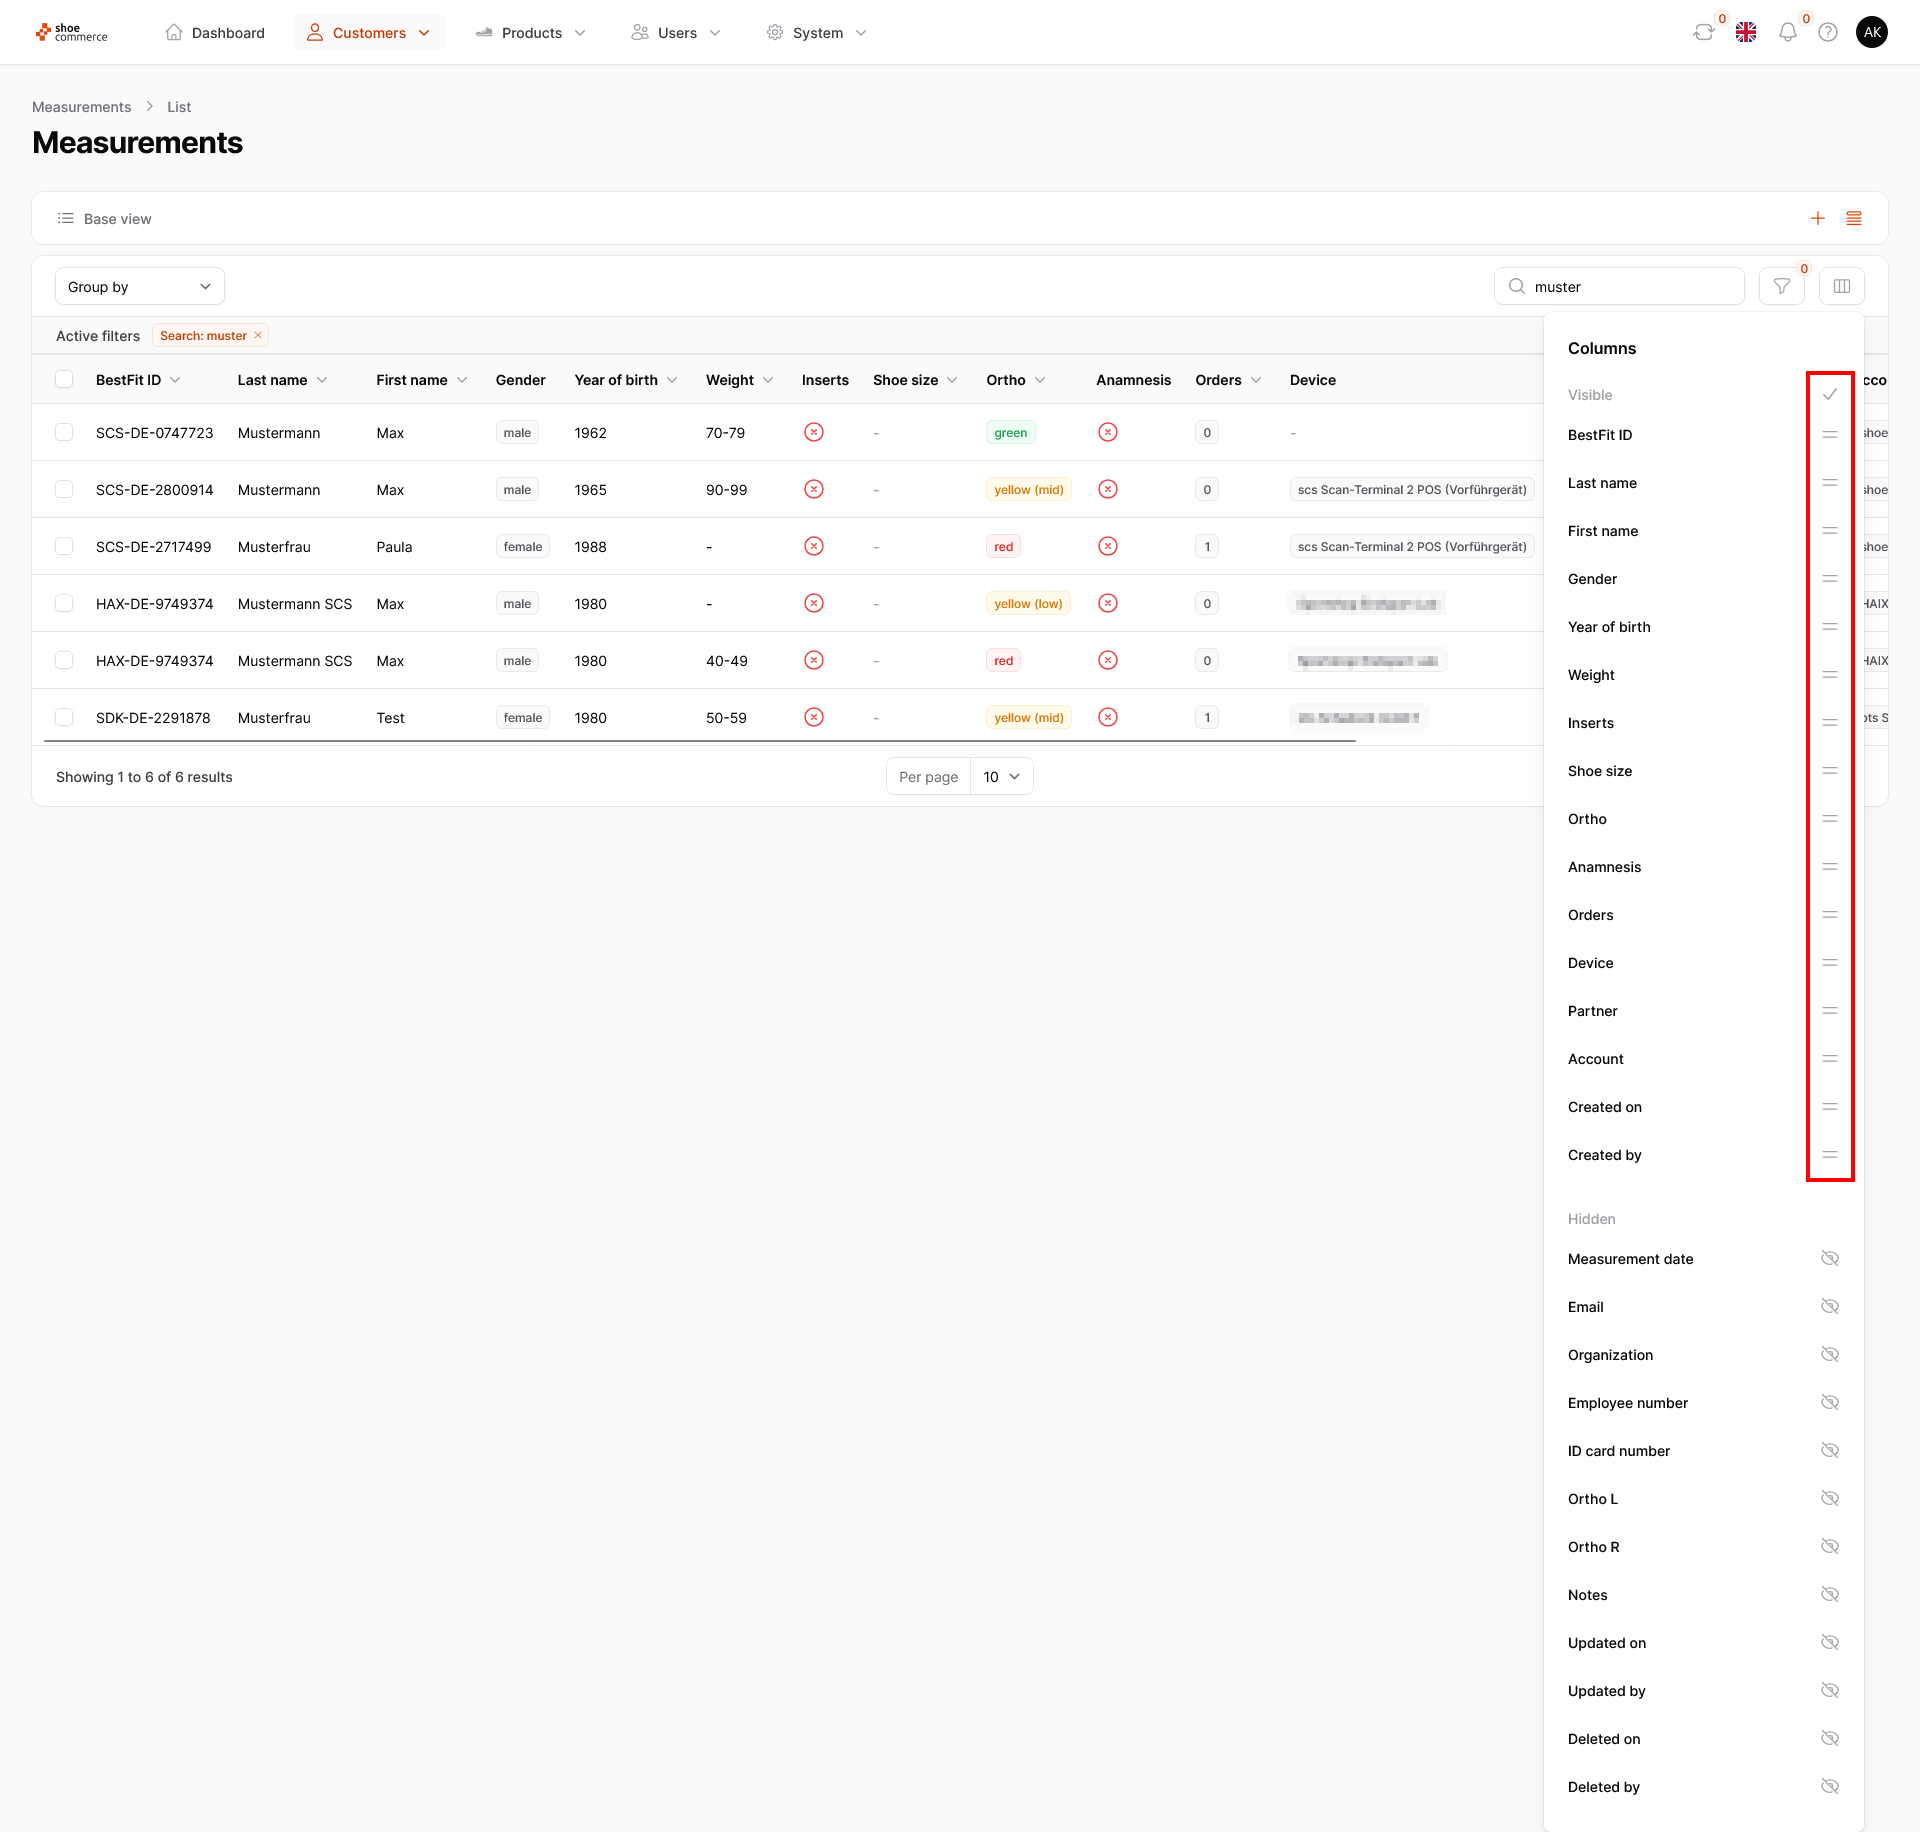Show the hidden Email column
The height and width of the screenshot is (1832, 1920).
(1829, 1307)
